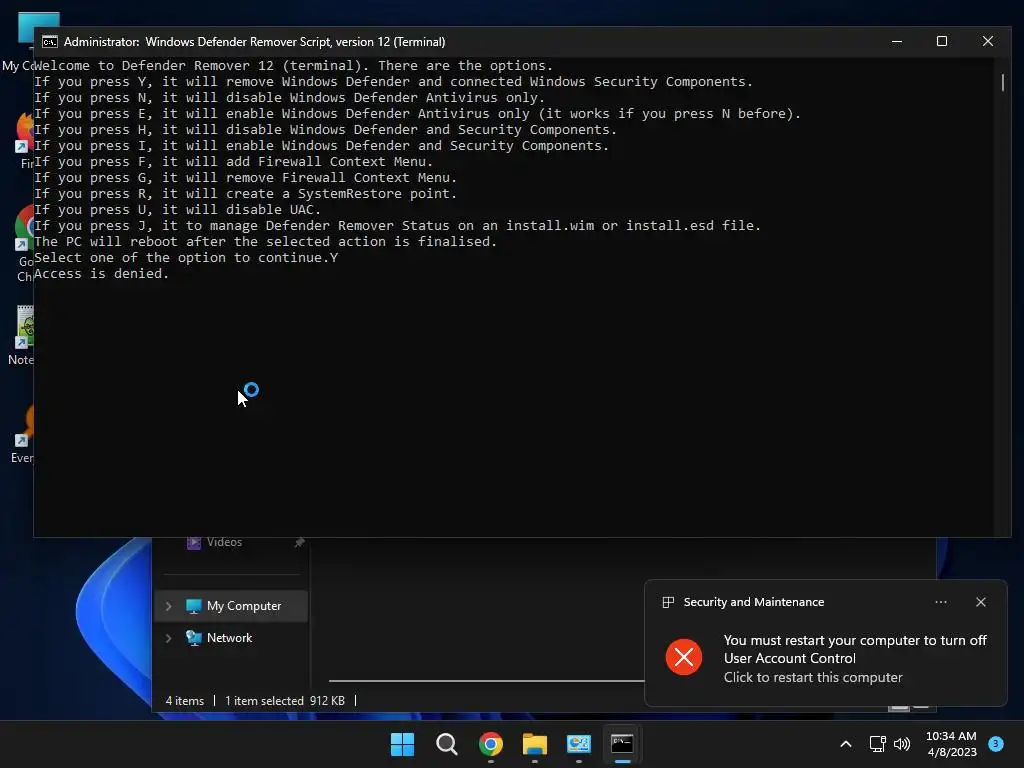Click the Explorer horizontal scrollbar
The height and width of the screenshot is (768, 1024).
(x=487, y=680)
